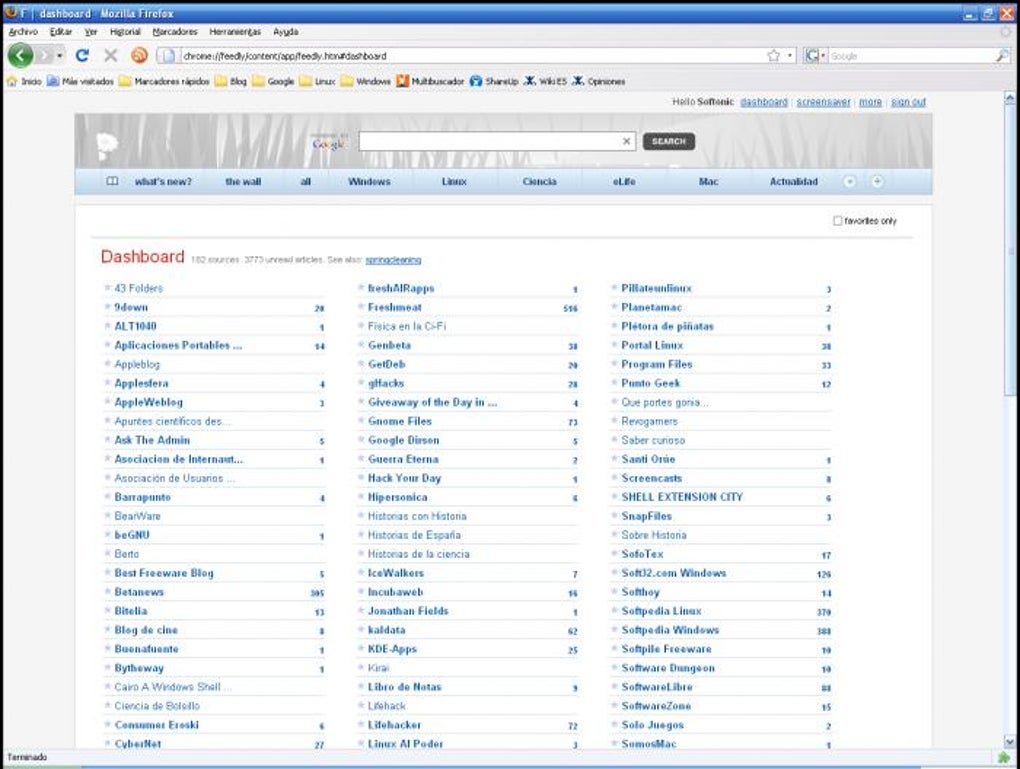This screenshot has width=1020, height=769.
Task: Open the ShareUp bookmark
Action: pos(494,81)
